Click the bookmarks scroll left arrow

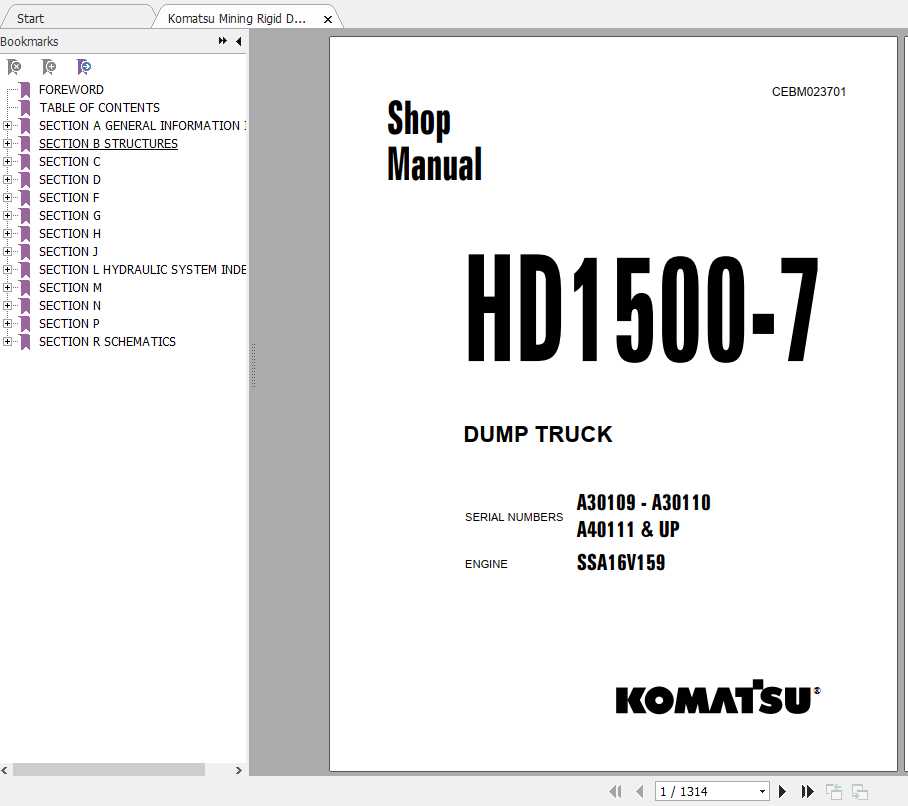pyautogui.click(x=4, y=770)
